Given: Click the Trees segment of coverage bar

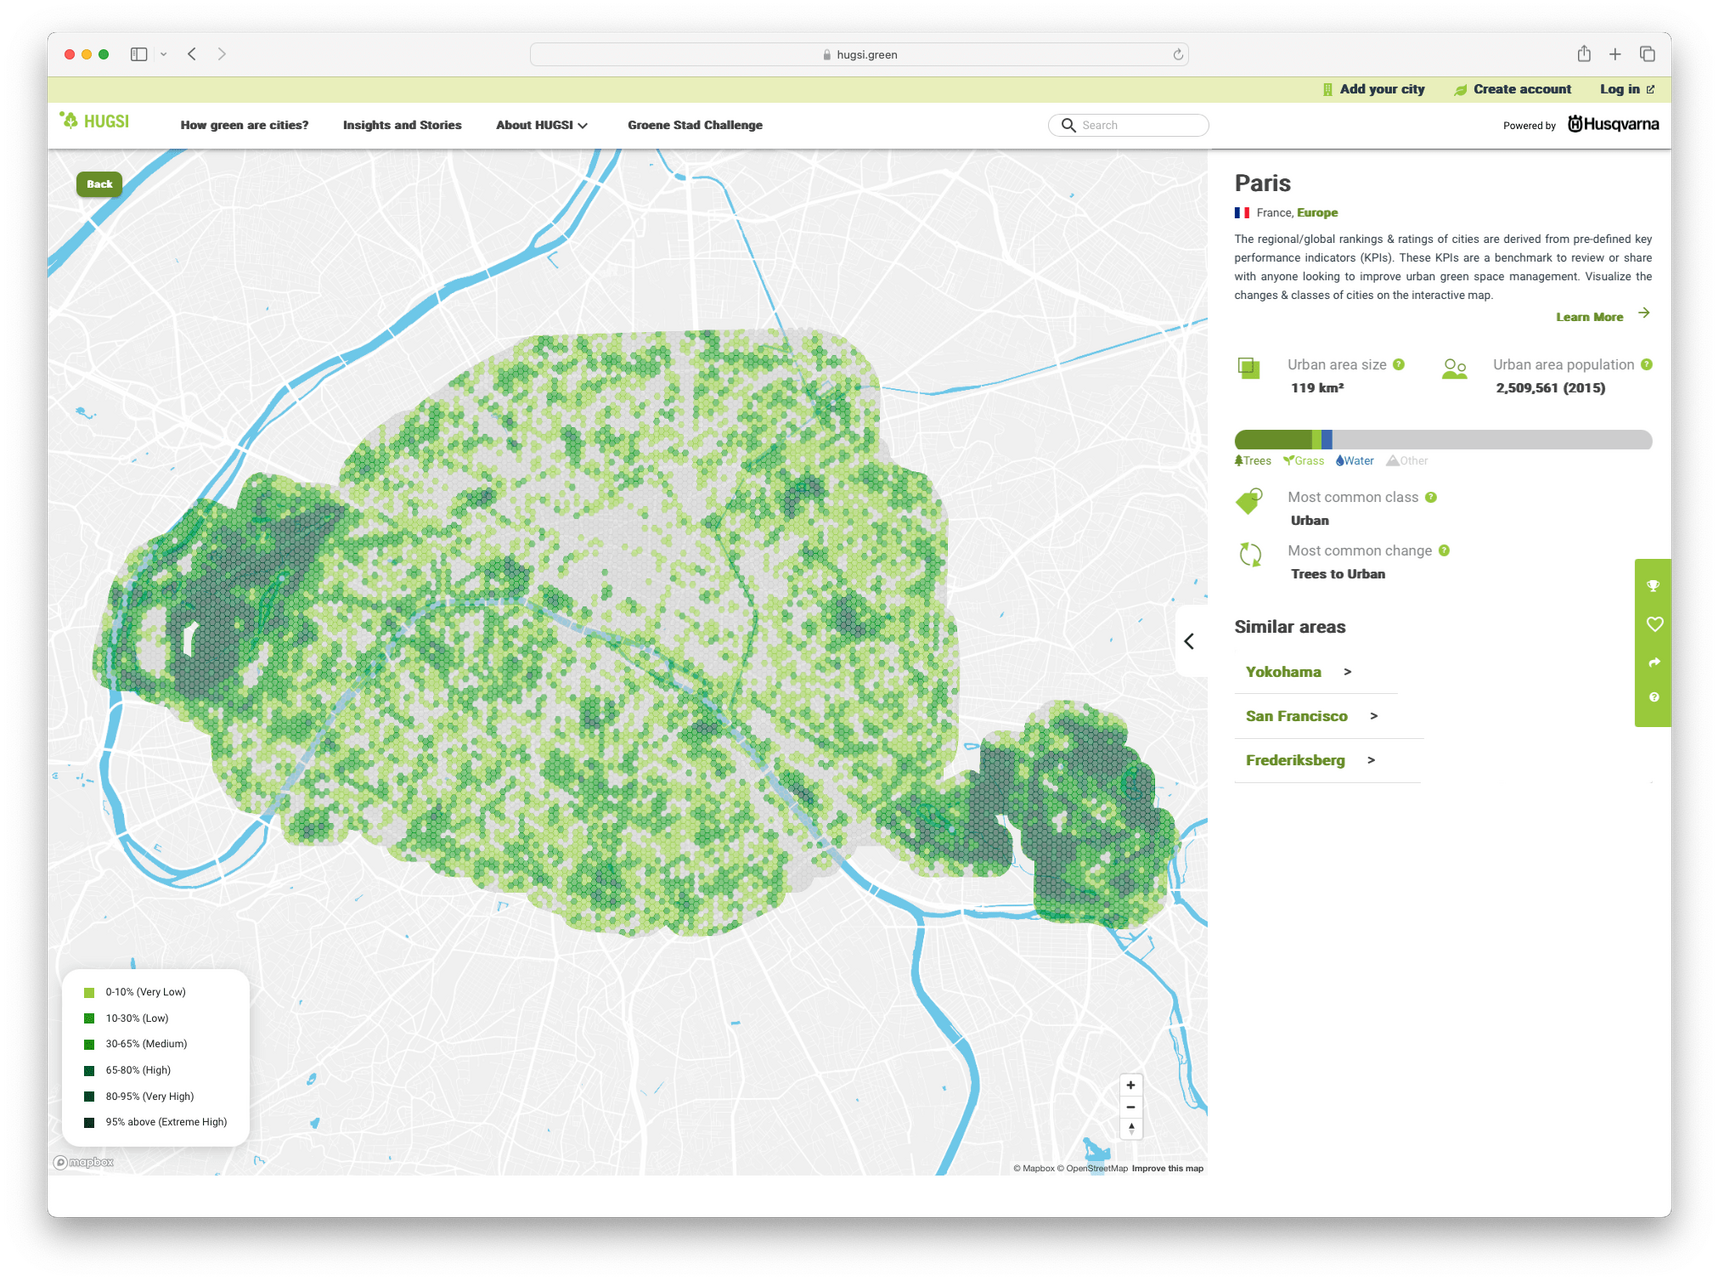Looking at the screenshot, I should coord(1272,440).
